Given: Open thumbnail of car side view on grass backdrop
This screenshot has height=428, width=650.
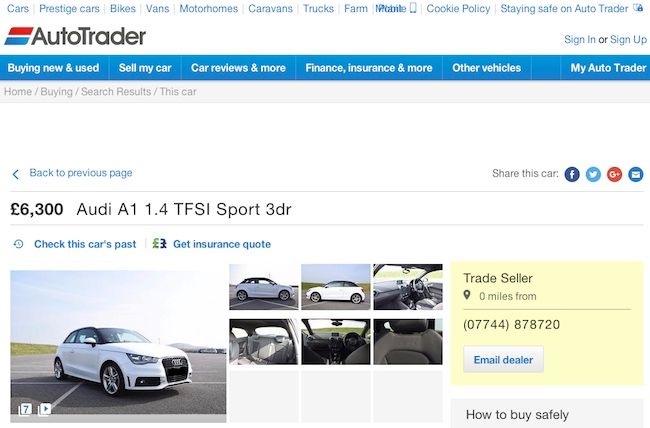Looking at the screenshot, I should 336,287.
